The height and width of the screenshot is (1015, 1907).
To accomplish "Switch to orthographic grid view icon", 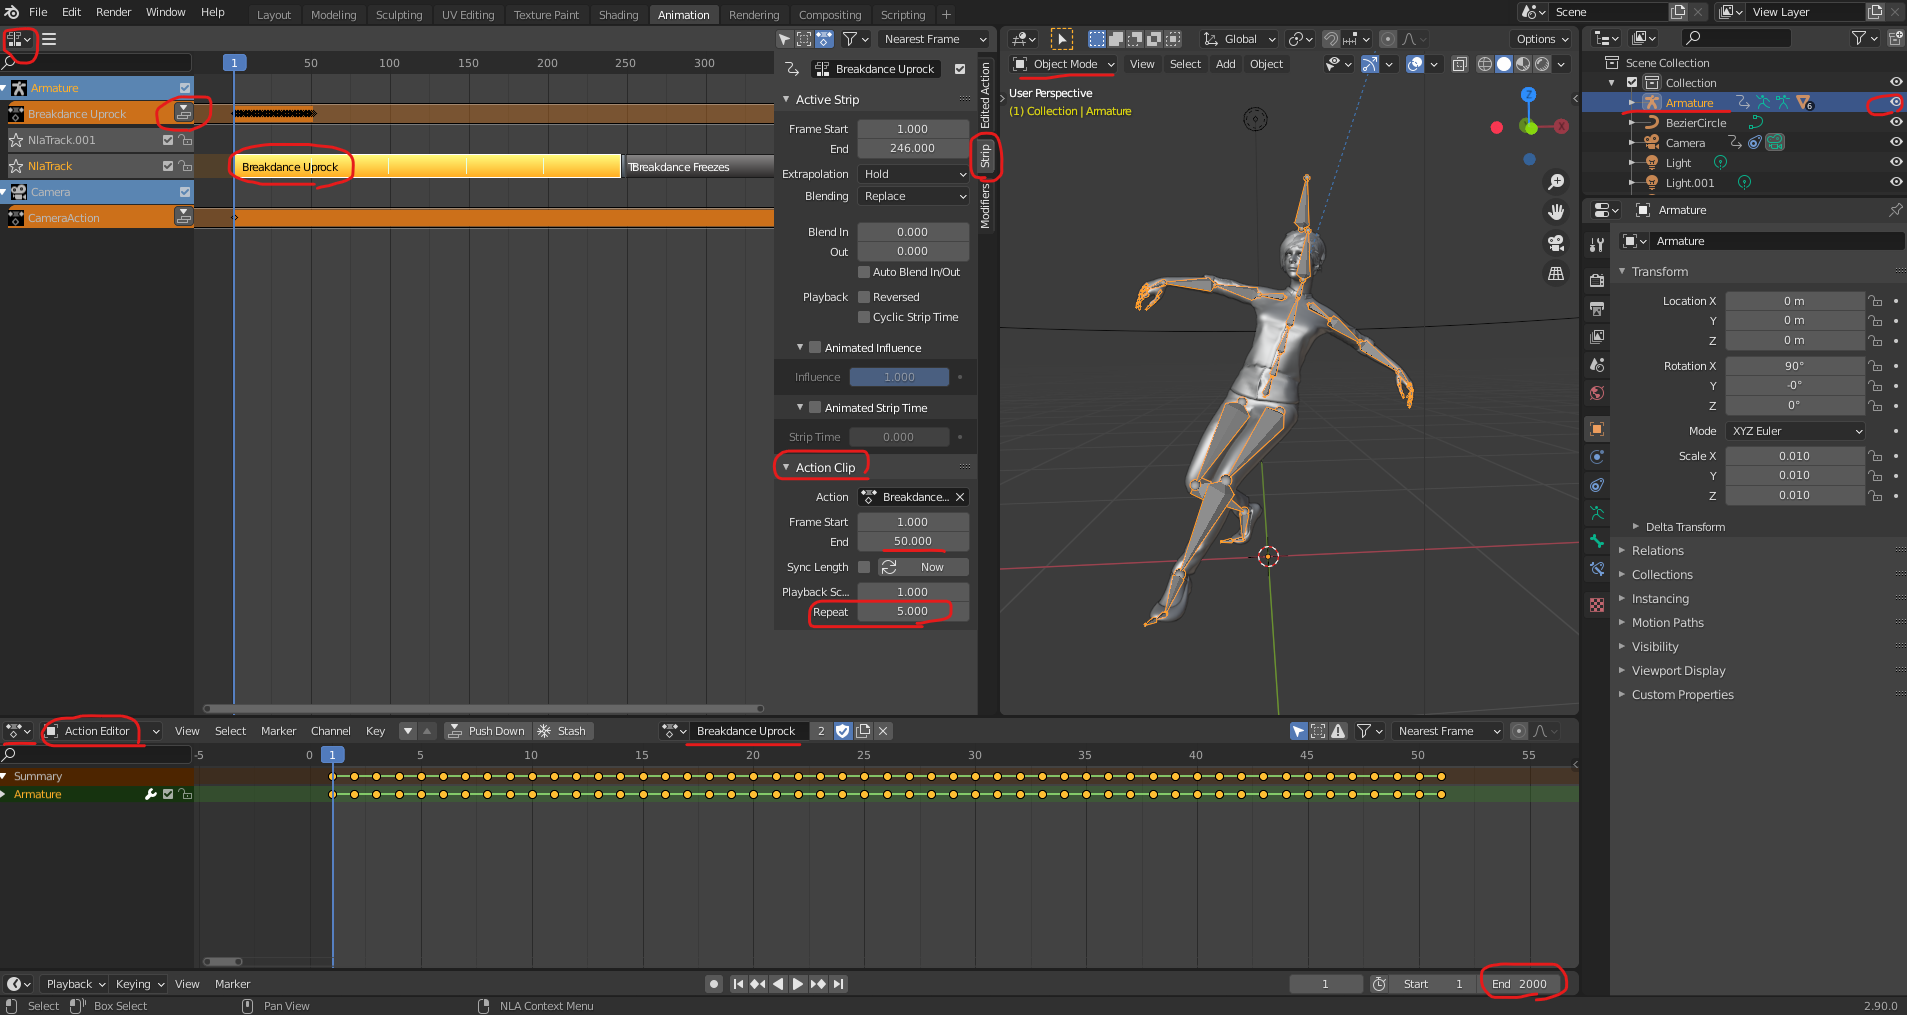I will click(x=1556, y=274).
